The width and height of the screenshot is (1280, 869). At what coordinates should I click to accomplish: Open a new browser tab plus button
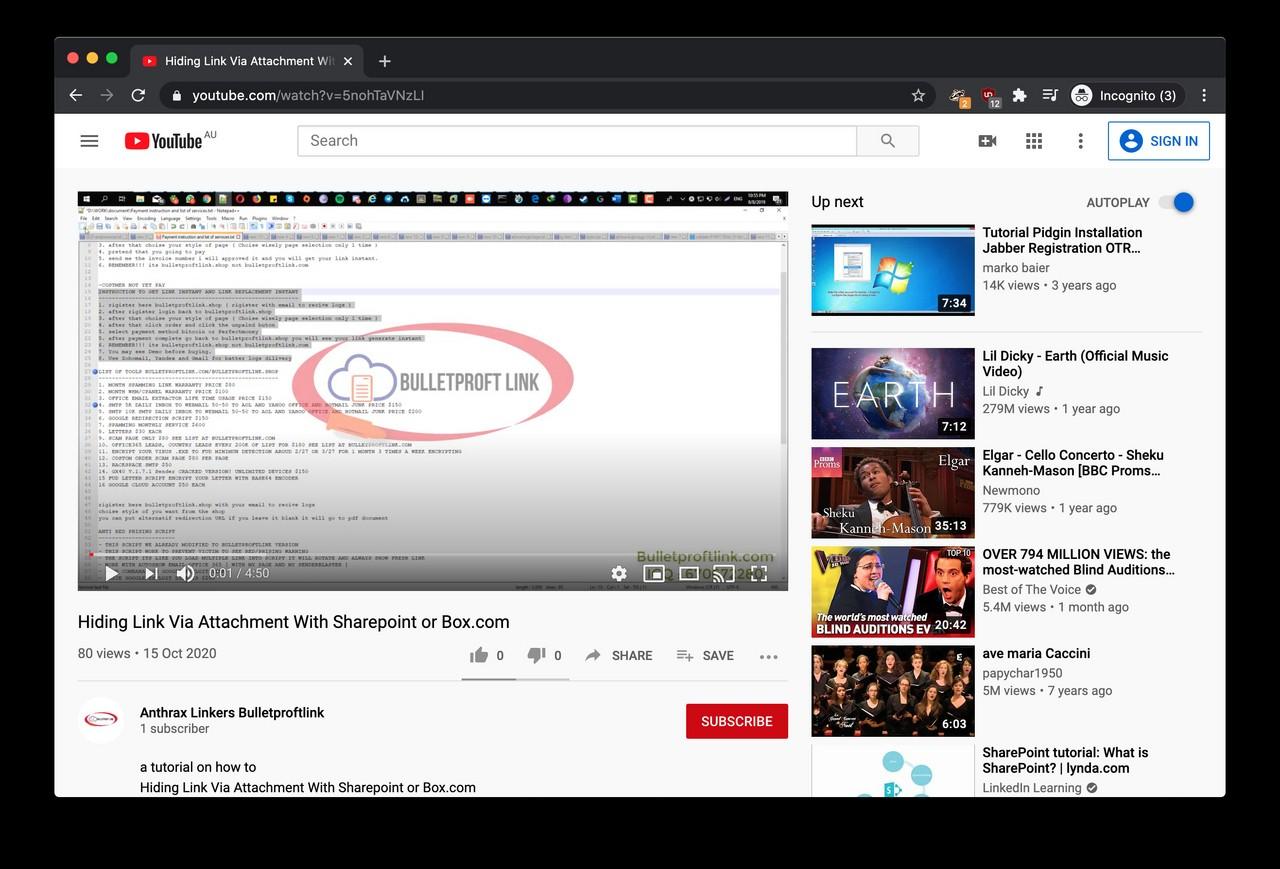pyautogui.click(x=385, y=61)
